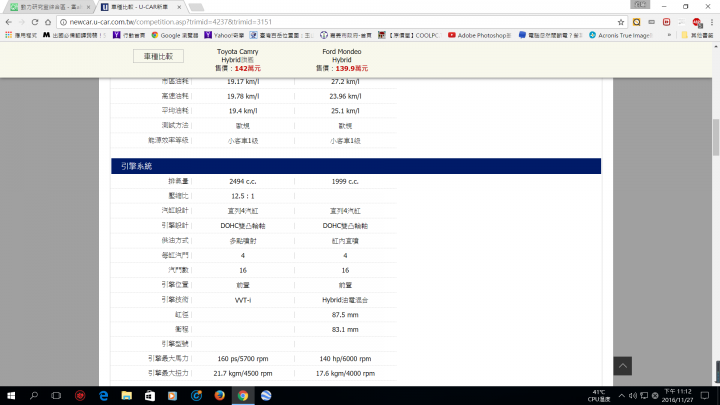This screenshot has height=405, width=720.
Task: Click the 車種比較 button
Action: (x=158, y=56)
